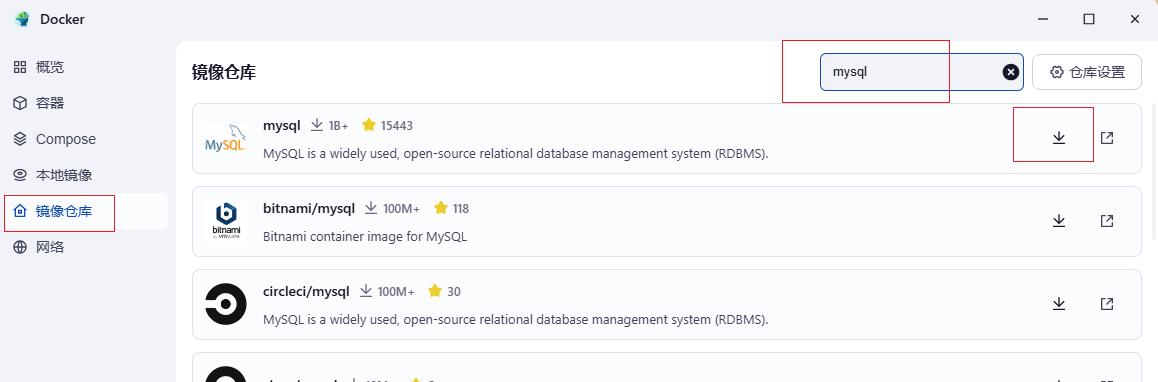Click the CircleCI logo thumbnail
This screenshot has height=382, width=1158.
tap(225, 304)
